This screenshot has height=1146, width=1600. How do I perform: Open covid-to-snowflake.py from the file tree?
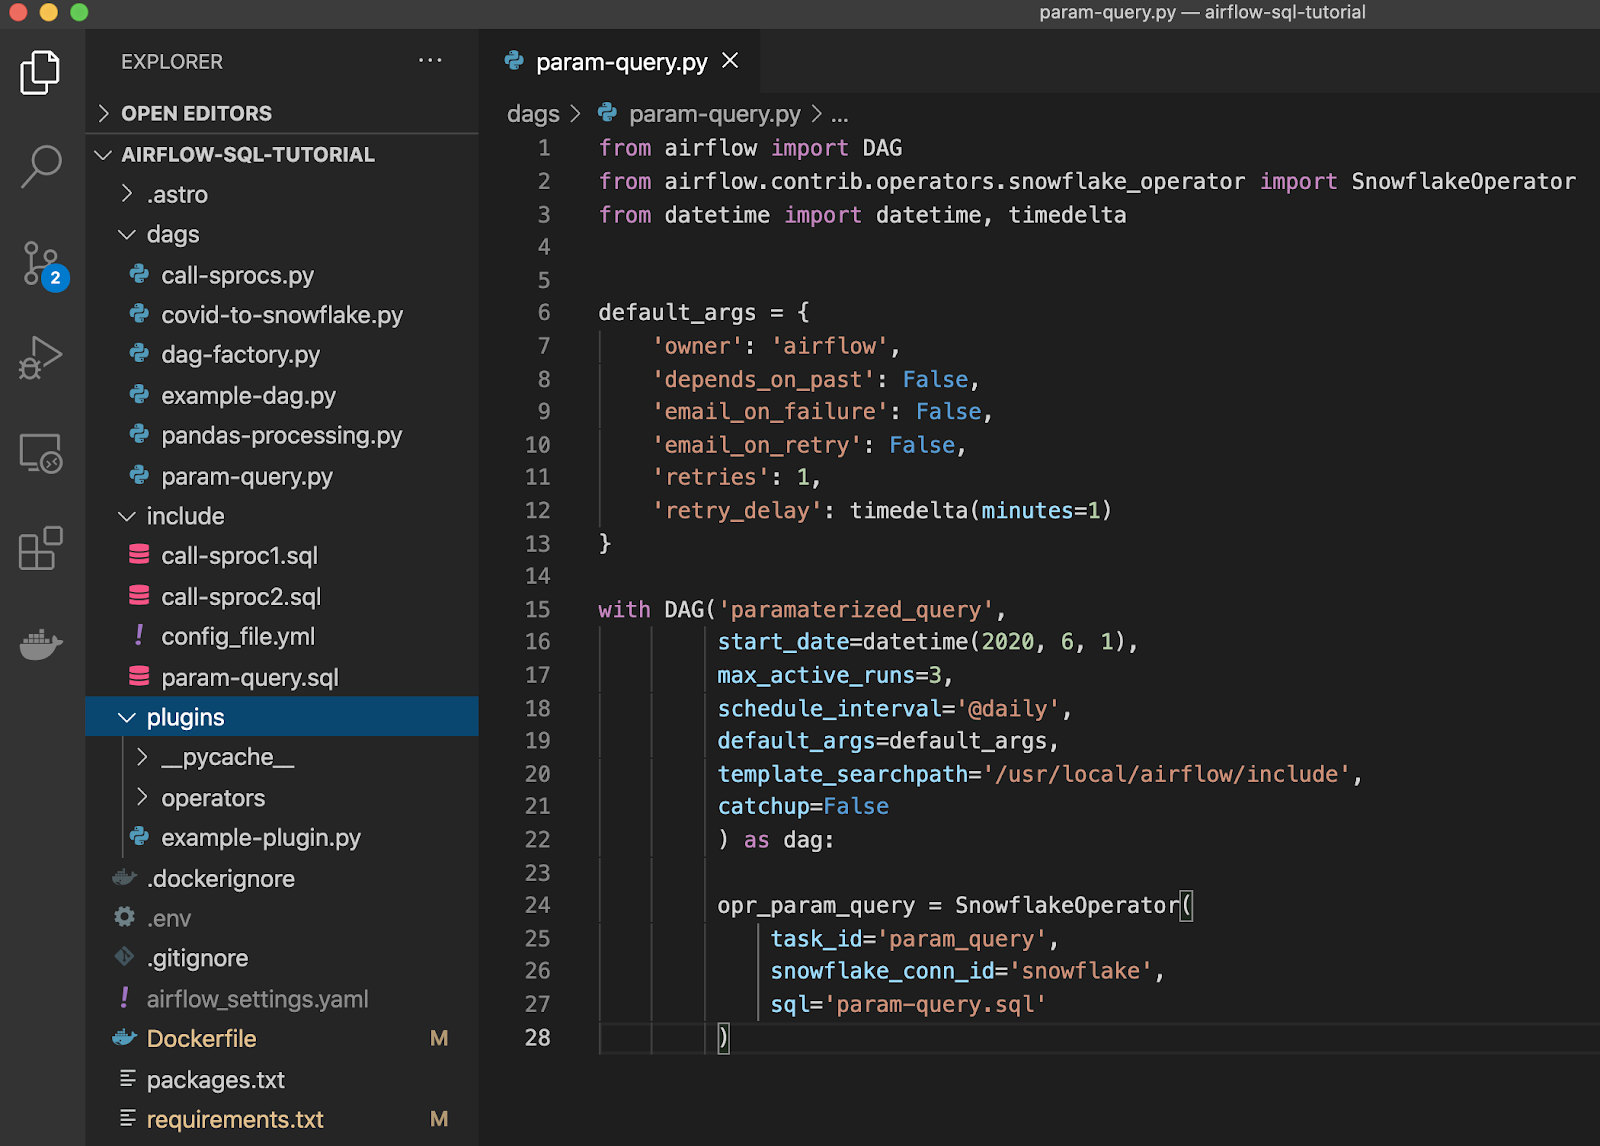point(281,315)
